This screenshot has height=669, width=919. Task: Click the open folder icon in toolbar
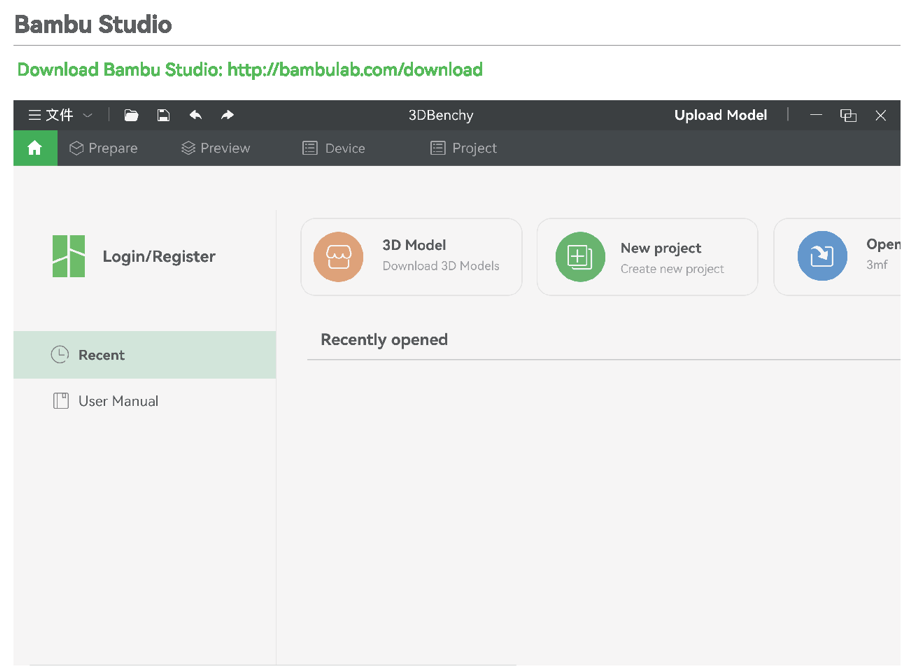tap(131, 116)
